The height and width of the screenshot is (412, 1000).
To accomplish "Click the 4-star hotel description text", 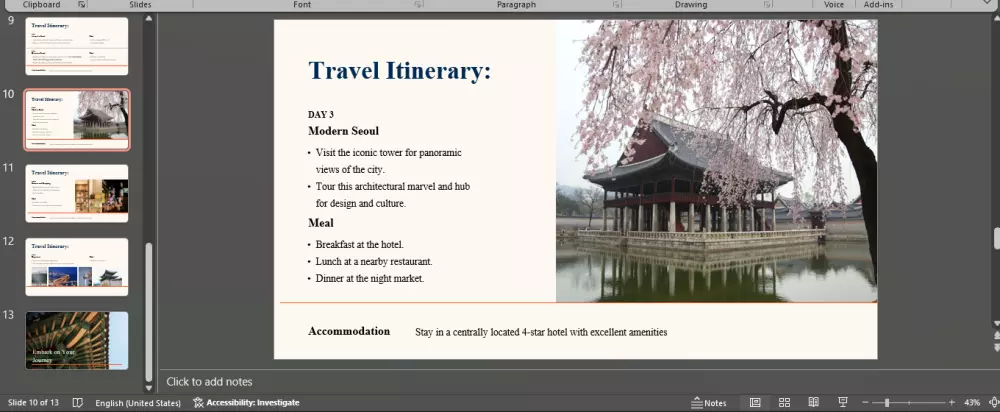I will click(x=541, y=332).
